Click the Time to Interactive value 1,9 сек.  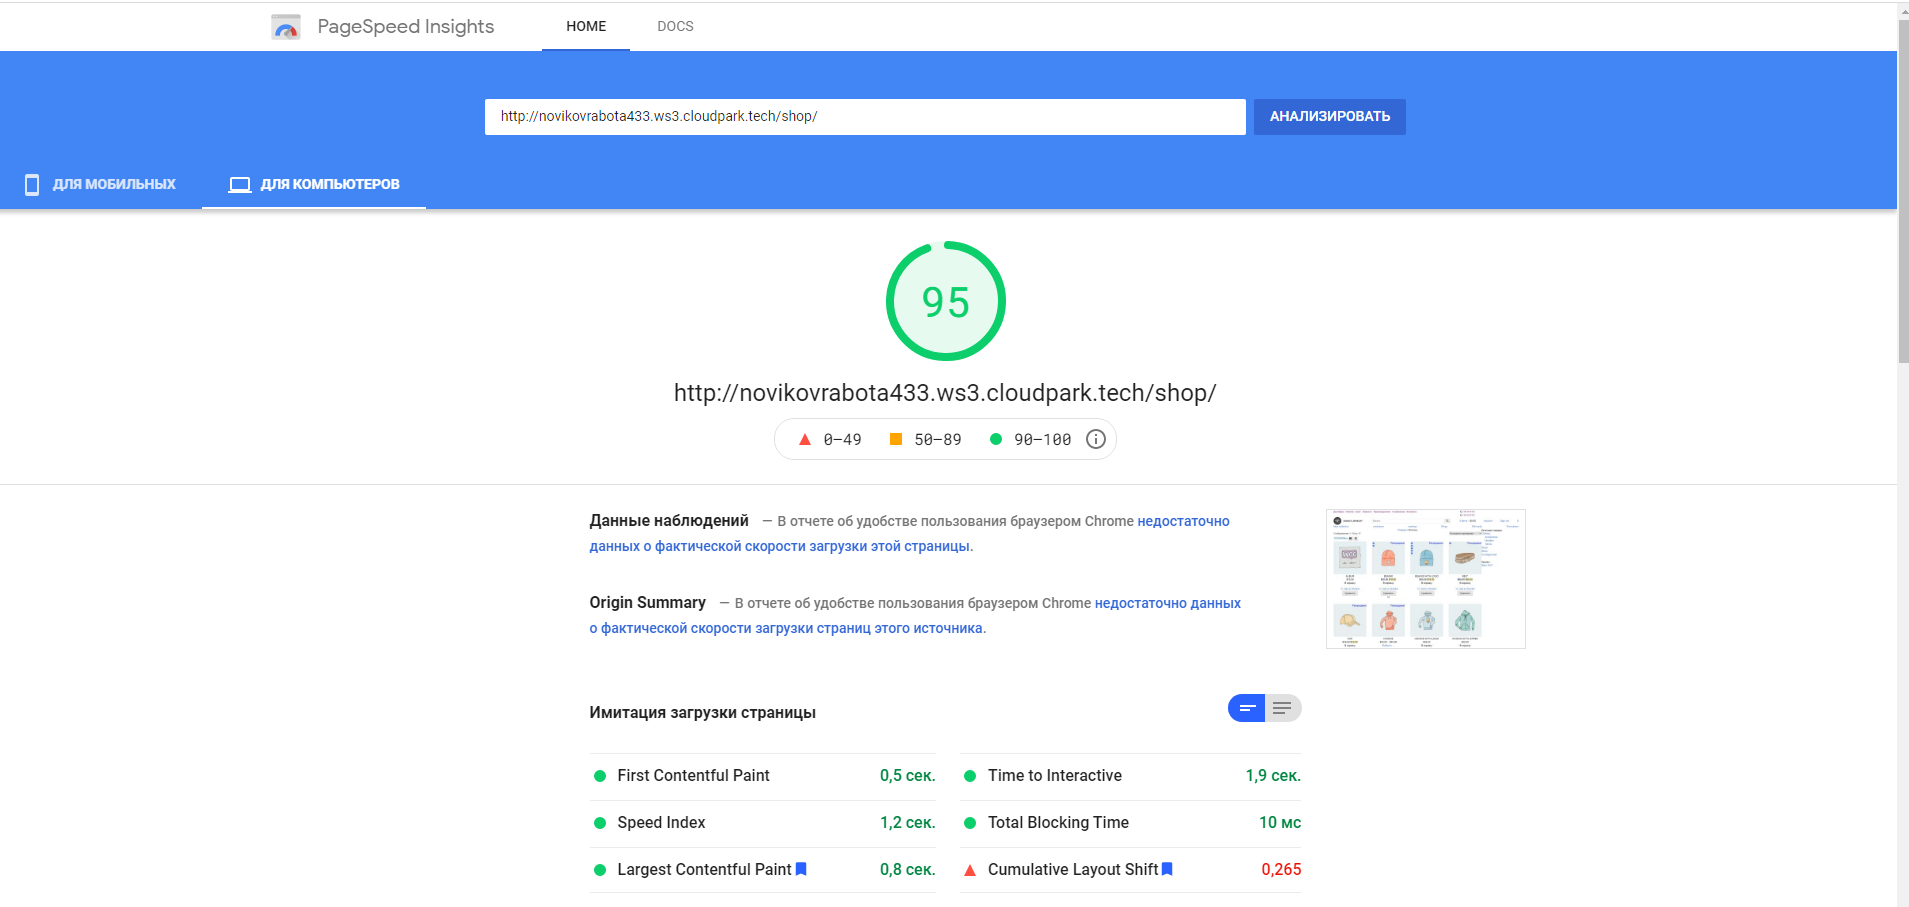coord(1273,776)
